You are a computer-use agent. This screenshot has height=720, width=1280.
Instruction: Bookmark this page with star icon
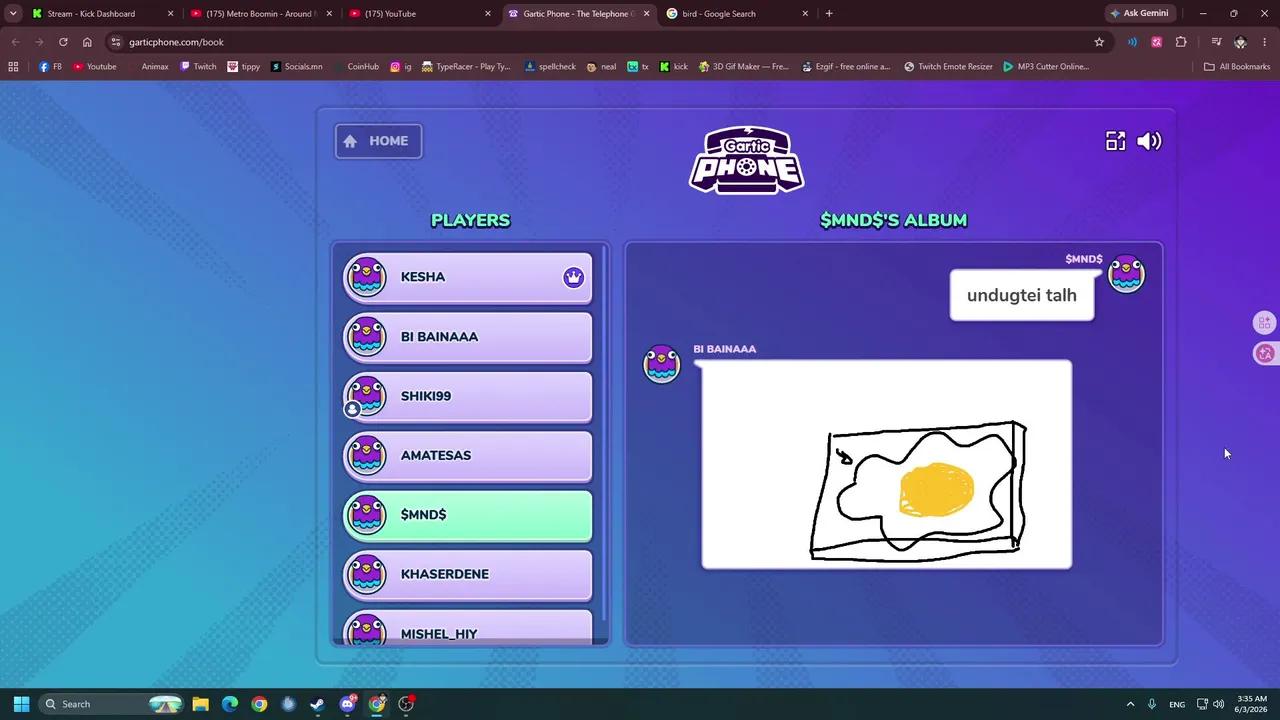pyautogui.click(x=1099, y=42)
